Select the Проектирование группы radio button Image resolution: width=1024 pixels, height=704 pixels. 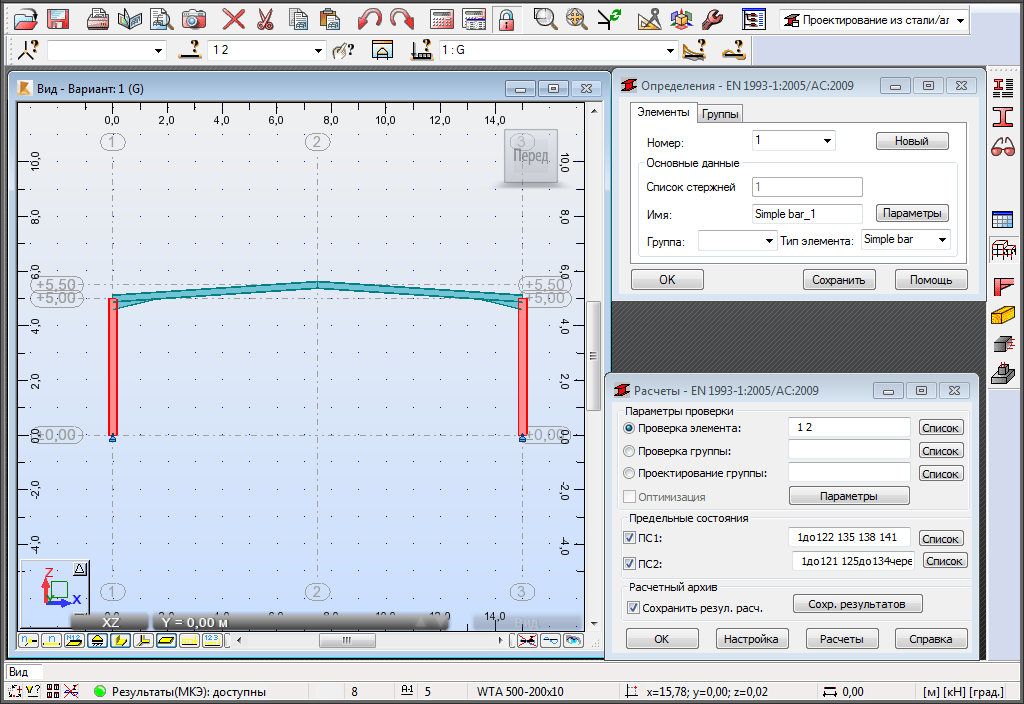629,473
